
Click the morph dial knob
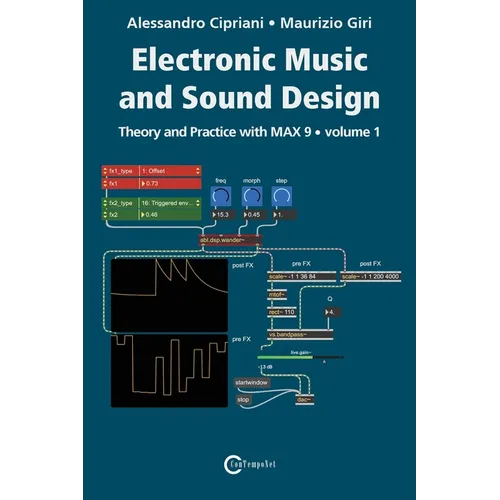[252, 196]
